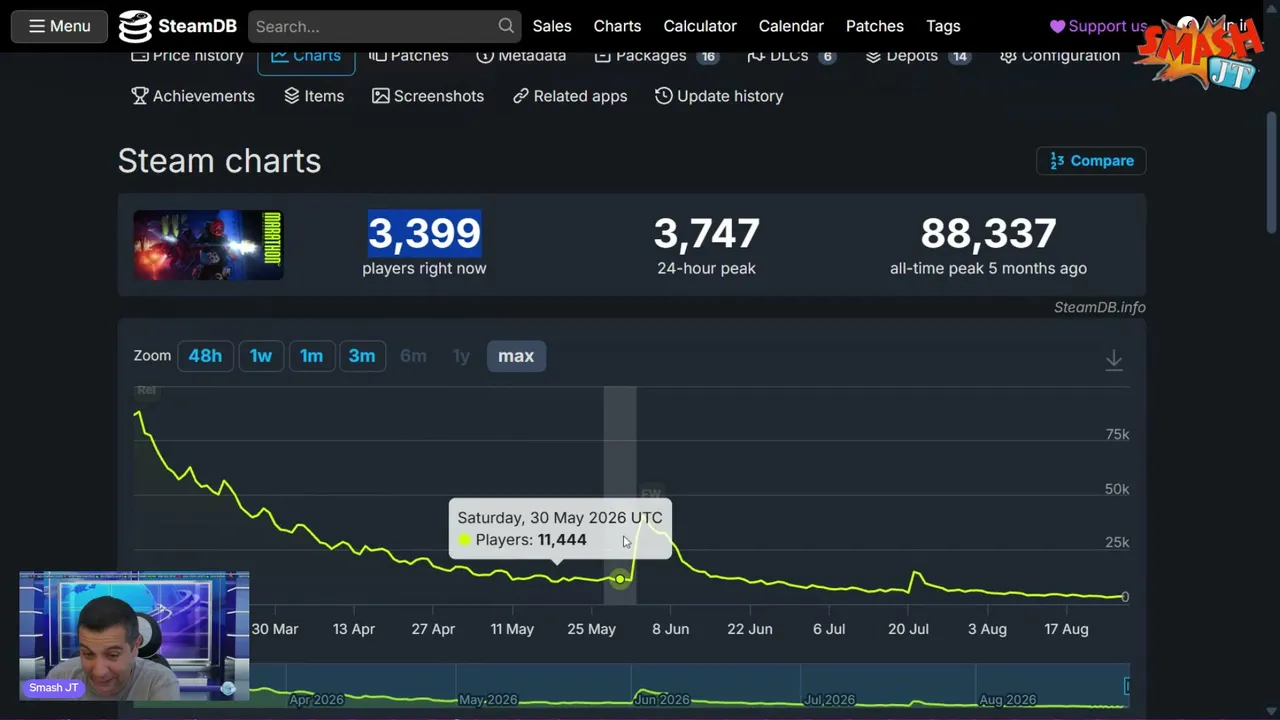Click the page vertical scrollbar thumb
1280x720 pixels.
[1272, 175]
